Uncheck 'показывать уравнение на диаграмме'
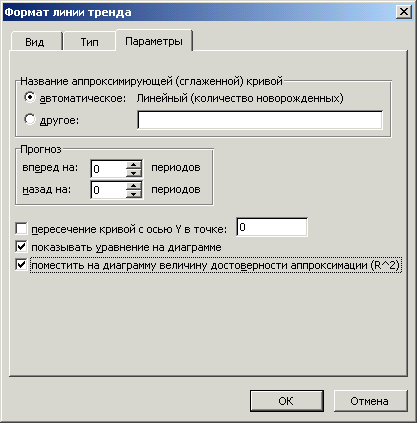Viewport: 417px width, 423px height. pos(21,247)
